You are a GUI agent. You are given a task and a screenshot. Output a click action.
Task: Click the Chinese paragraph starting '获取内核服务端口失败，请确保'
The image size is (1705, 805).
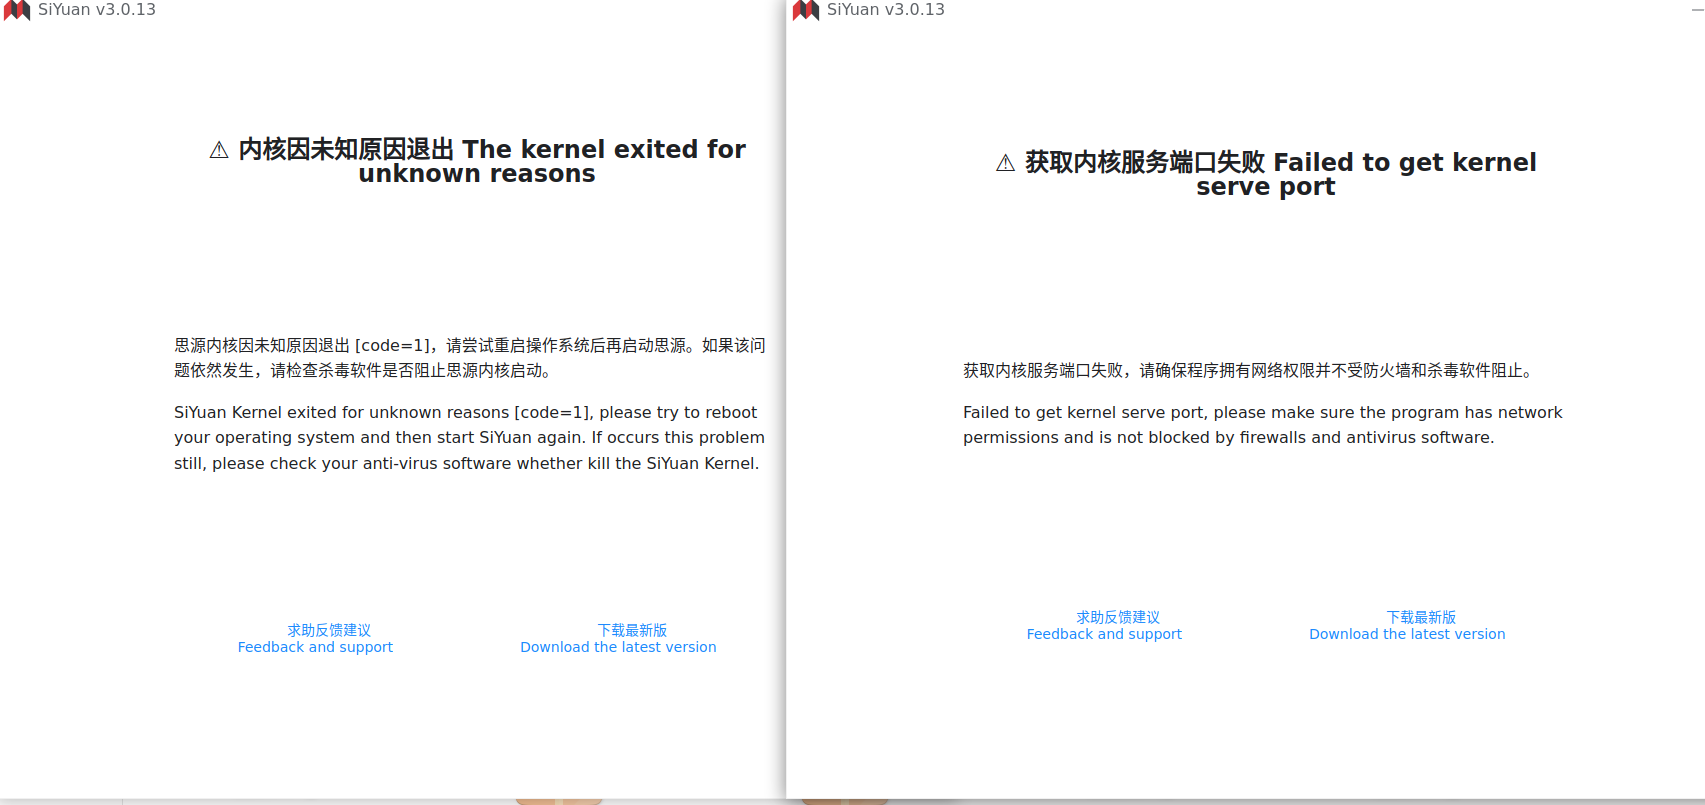coord(1249,371)
